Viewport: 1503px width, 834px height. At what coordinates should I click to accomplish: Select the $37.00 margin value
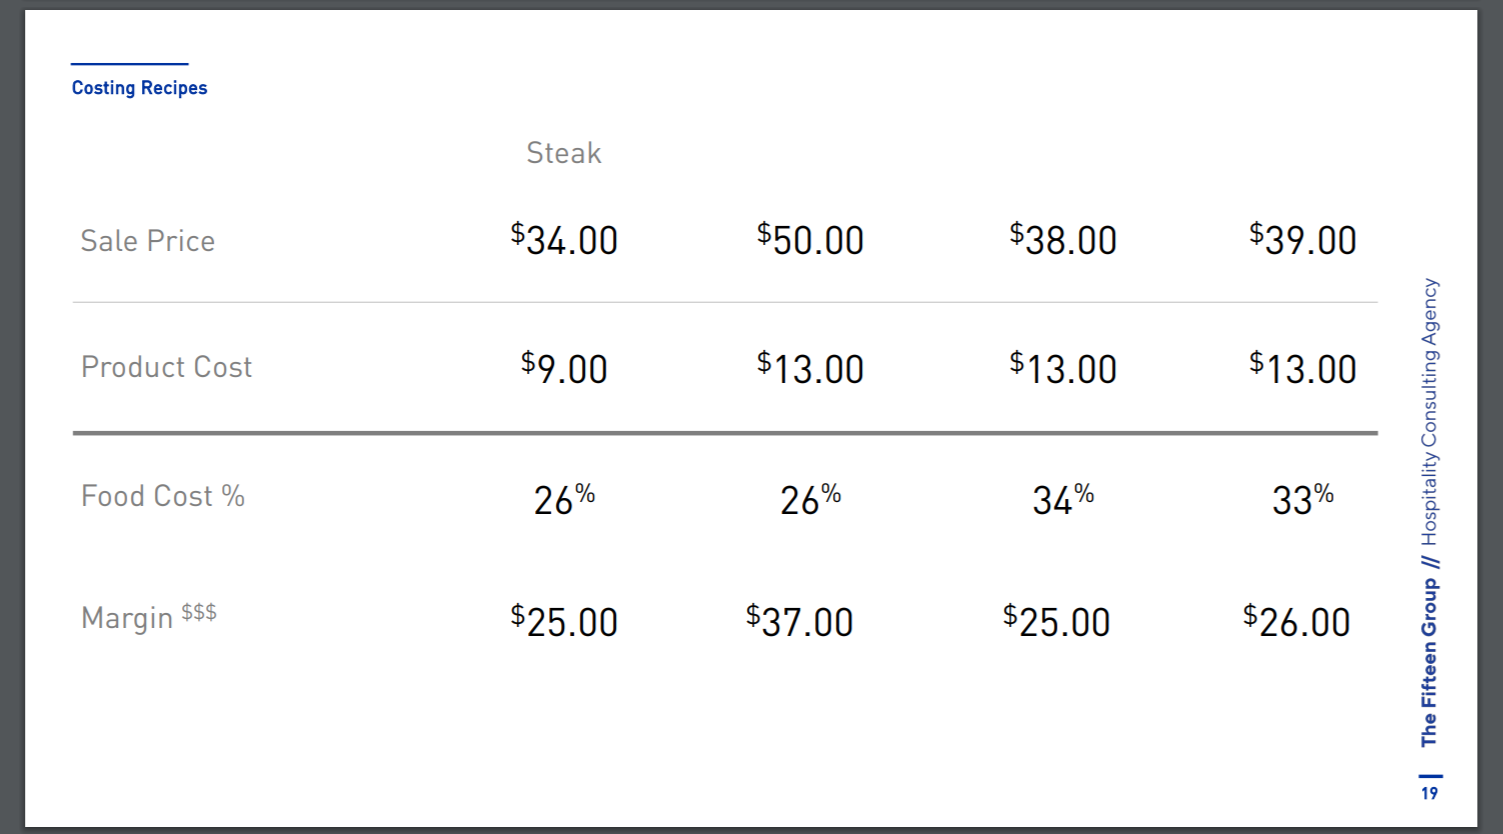[x=799, y=621]
